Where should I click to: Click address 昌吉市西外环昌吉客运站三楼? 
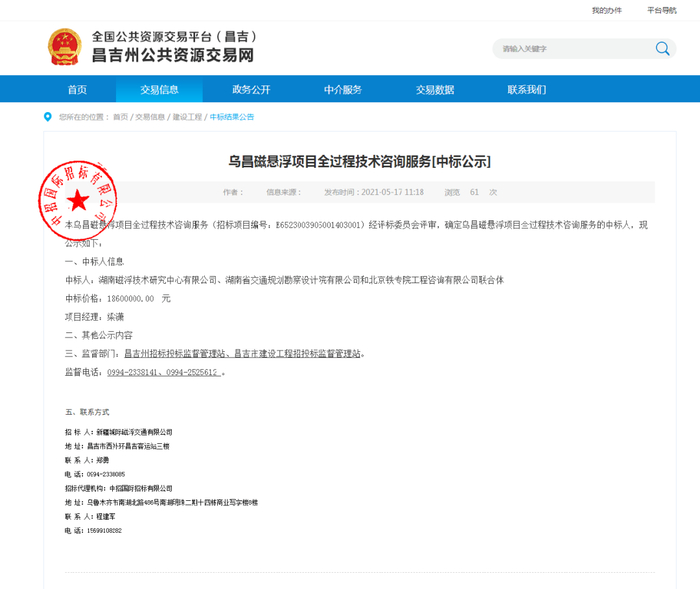pyautogui.click(x=128, y=446)
